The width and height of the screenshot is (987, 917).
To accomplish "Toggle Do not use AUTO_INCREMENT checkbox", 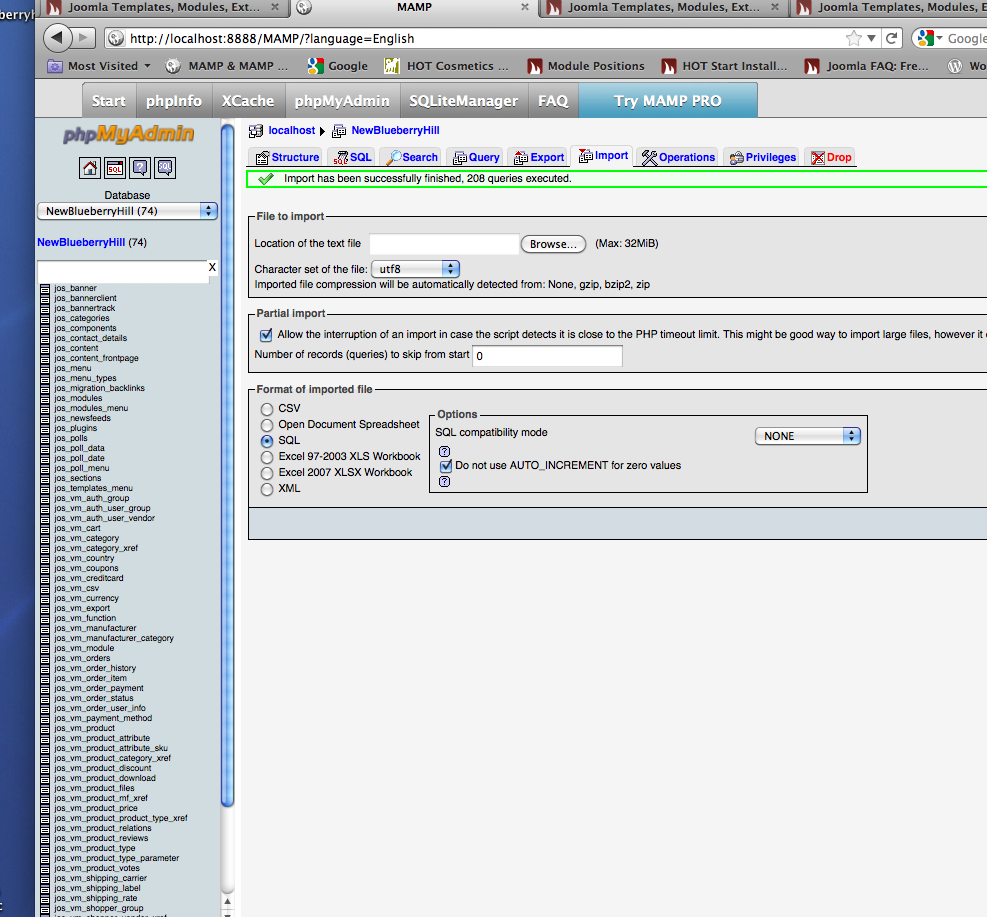I will click(446, 466).
